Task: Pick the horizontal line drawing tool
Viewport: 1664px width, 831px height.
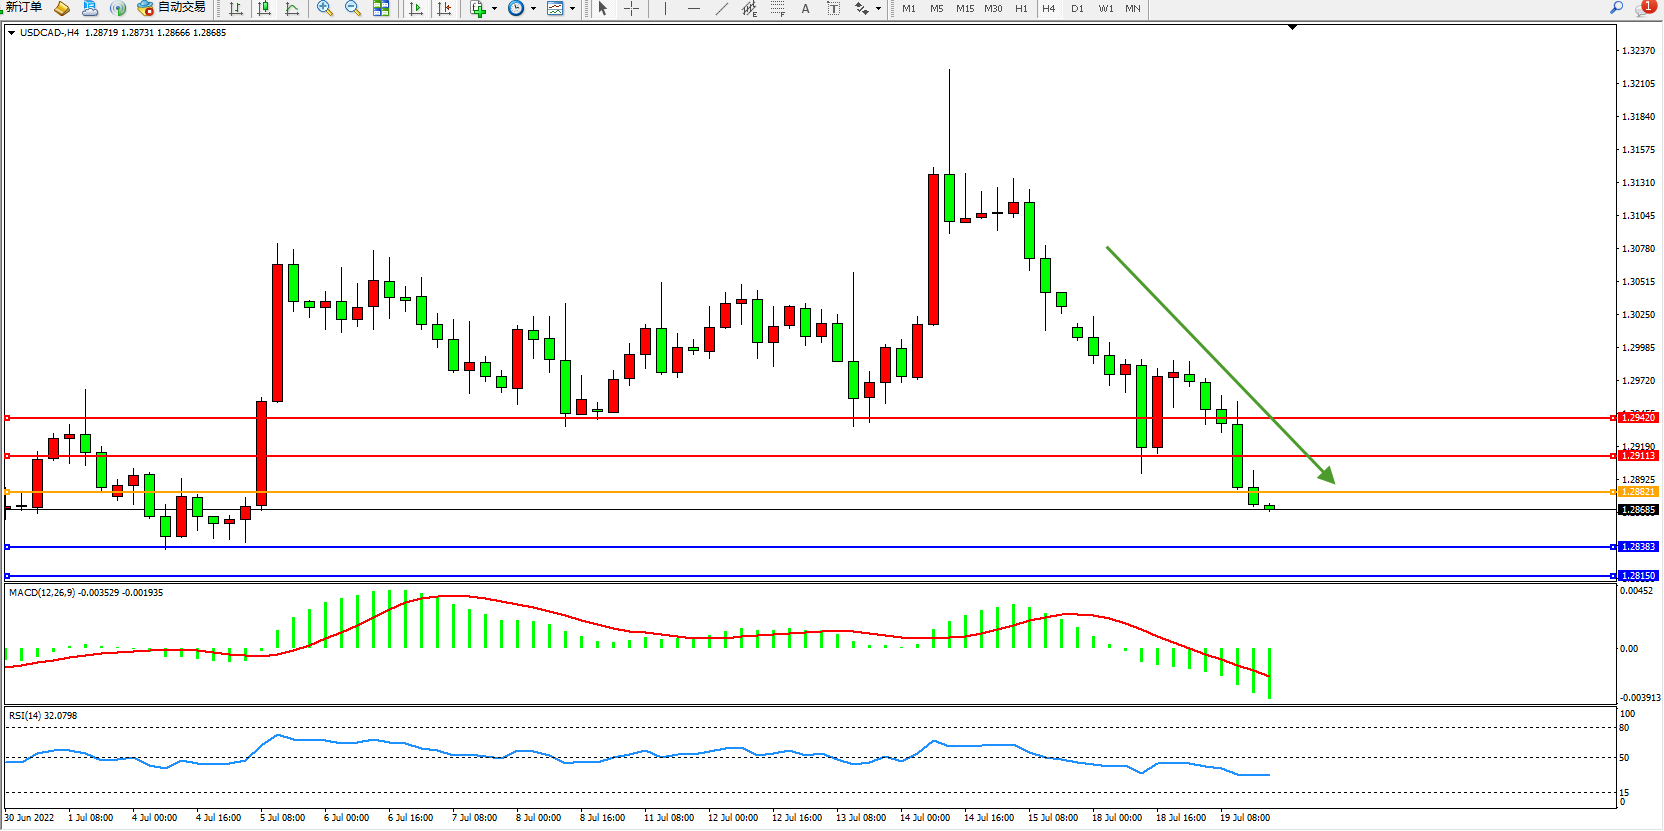Action: click(x=693, y=8)
